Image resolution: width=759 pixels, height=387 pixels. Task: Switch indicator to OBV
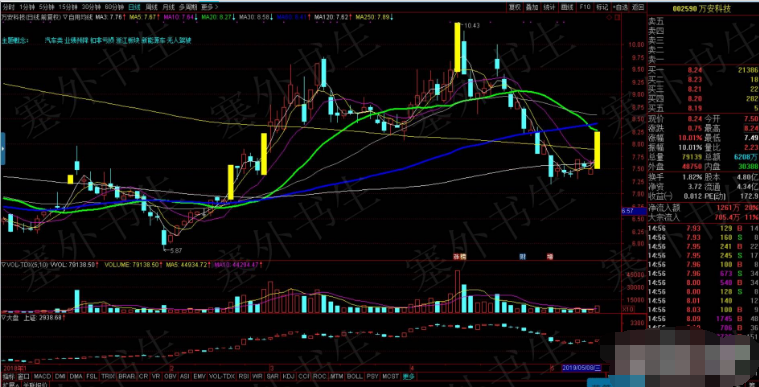[x=170, y=376]
